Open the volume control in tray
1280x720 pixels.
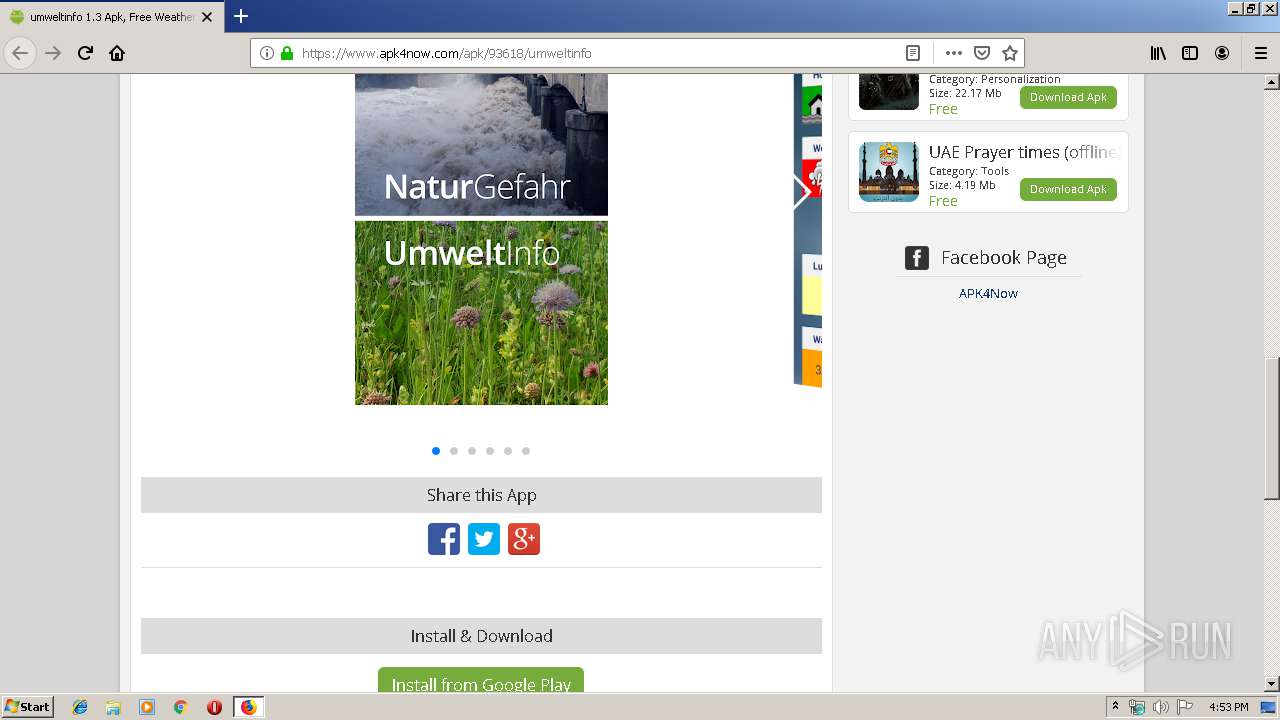[1161, 707]
